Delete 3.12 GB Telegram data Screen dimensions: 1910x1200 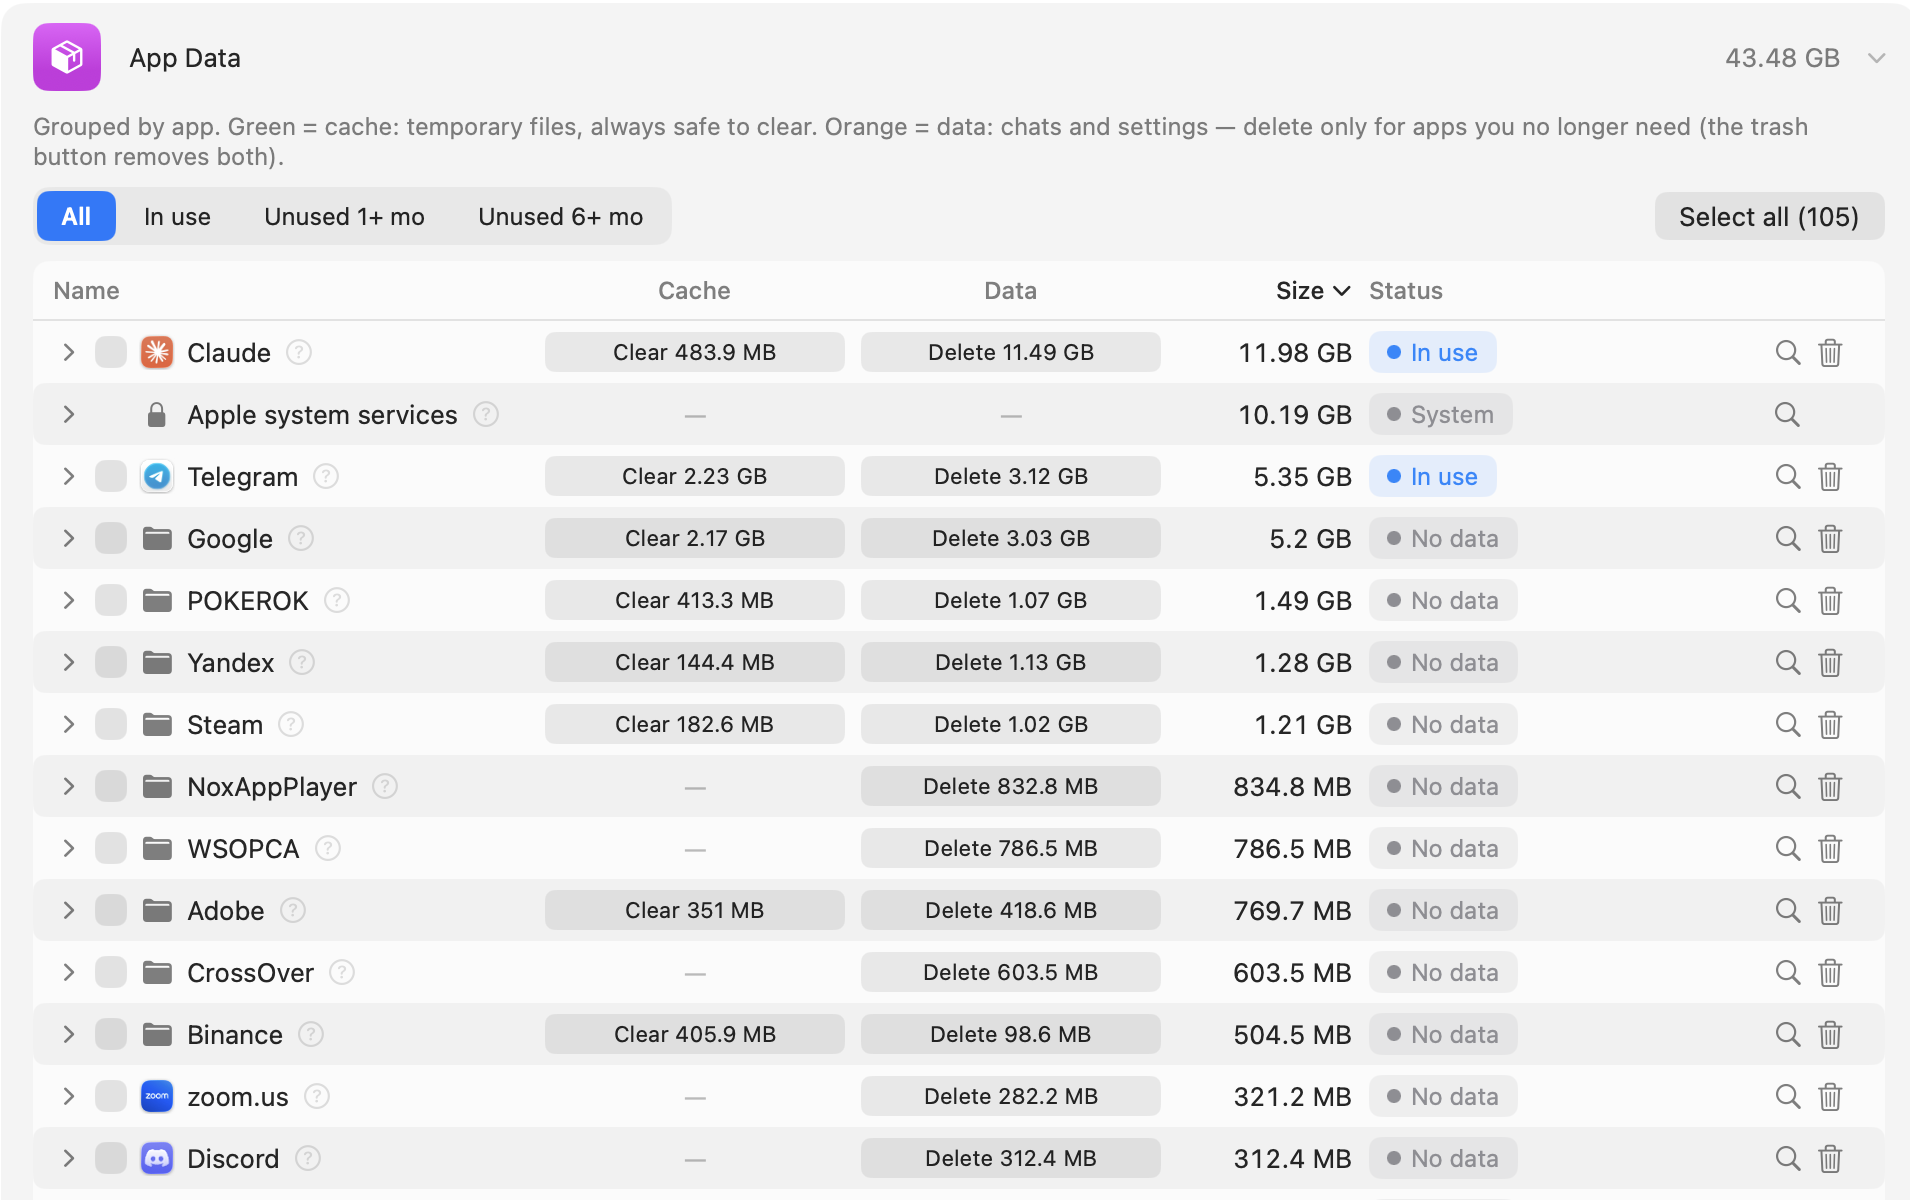(x=1010, y=476)
